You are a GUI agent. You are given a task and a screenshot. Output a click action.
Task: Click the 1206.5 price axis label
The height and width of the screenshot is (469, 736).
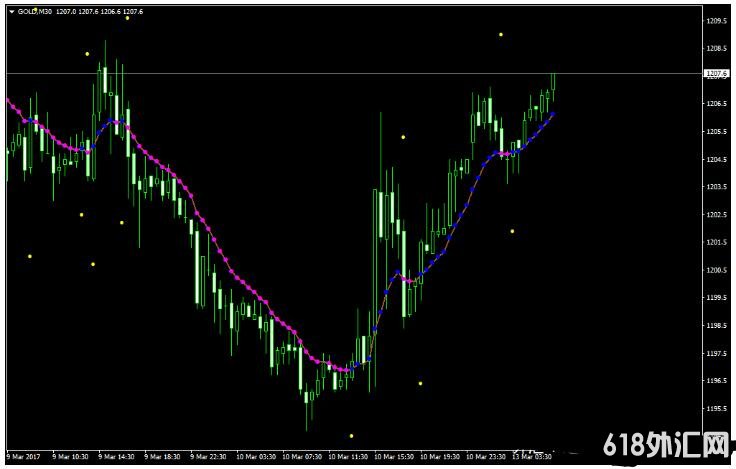(716, 104)
